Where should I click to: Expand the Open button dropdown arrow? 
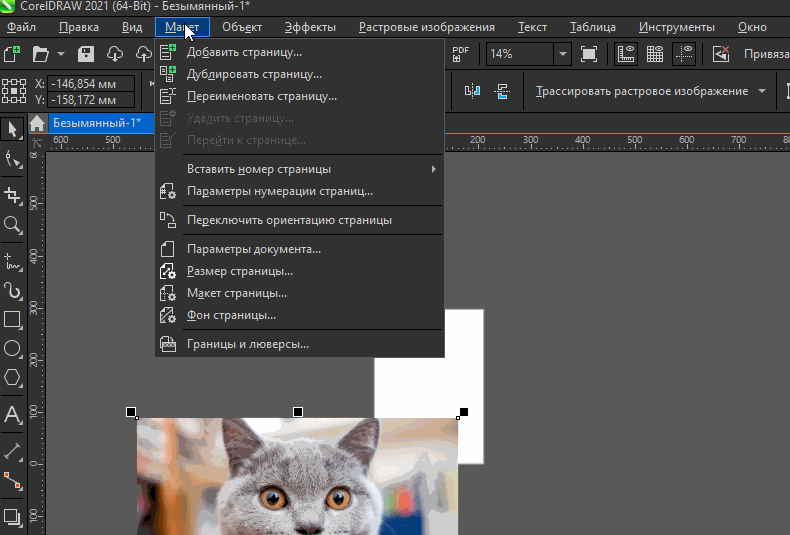(x=61, y=53)
